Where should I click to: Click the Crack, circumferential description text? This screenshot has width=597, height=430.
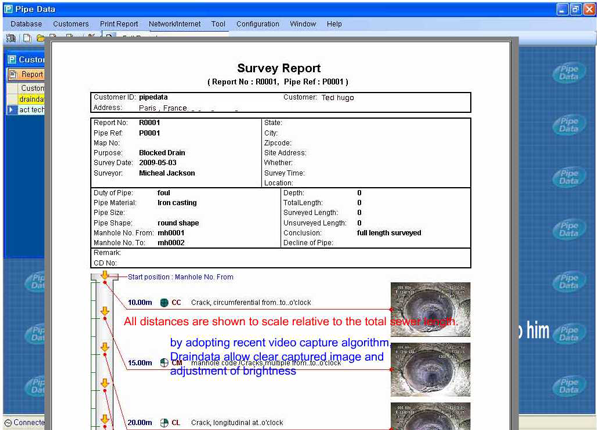[251, 302]
